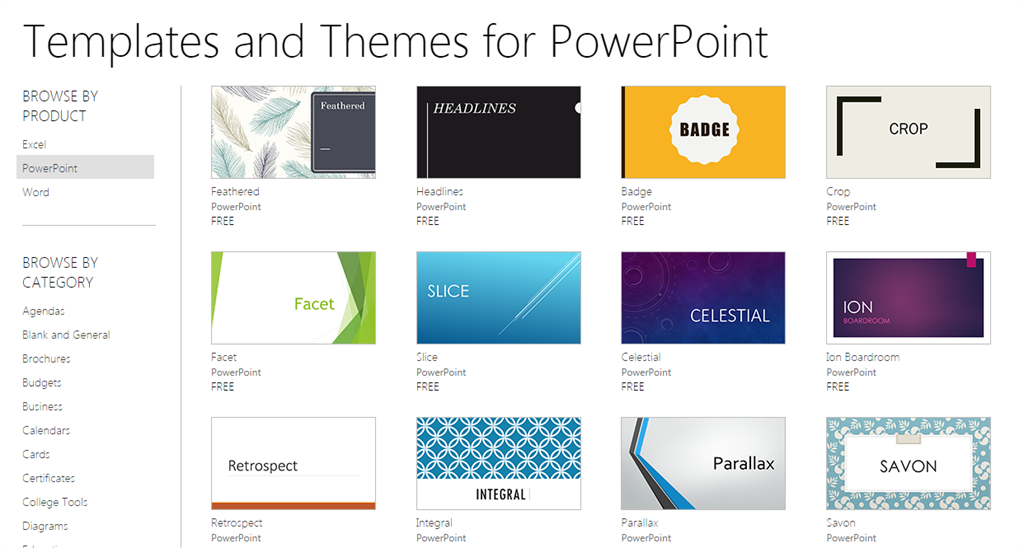Click the Headlines title link
The image size is (1024, 548).
[440, 191]
